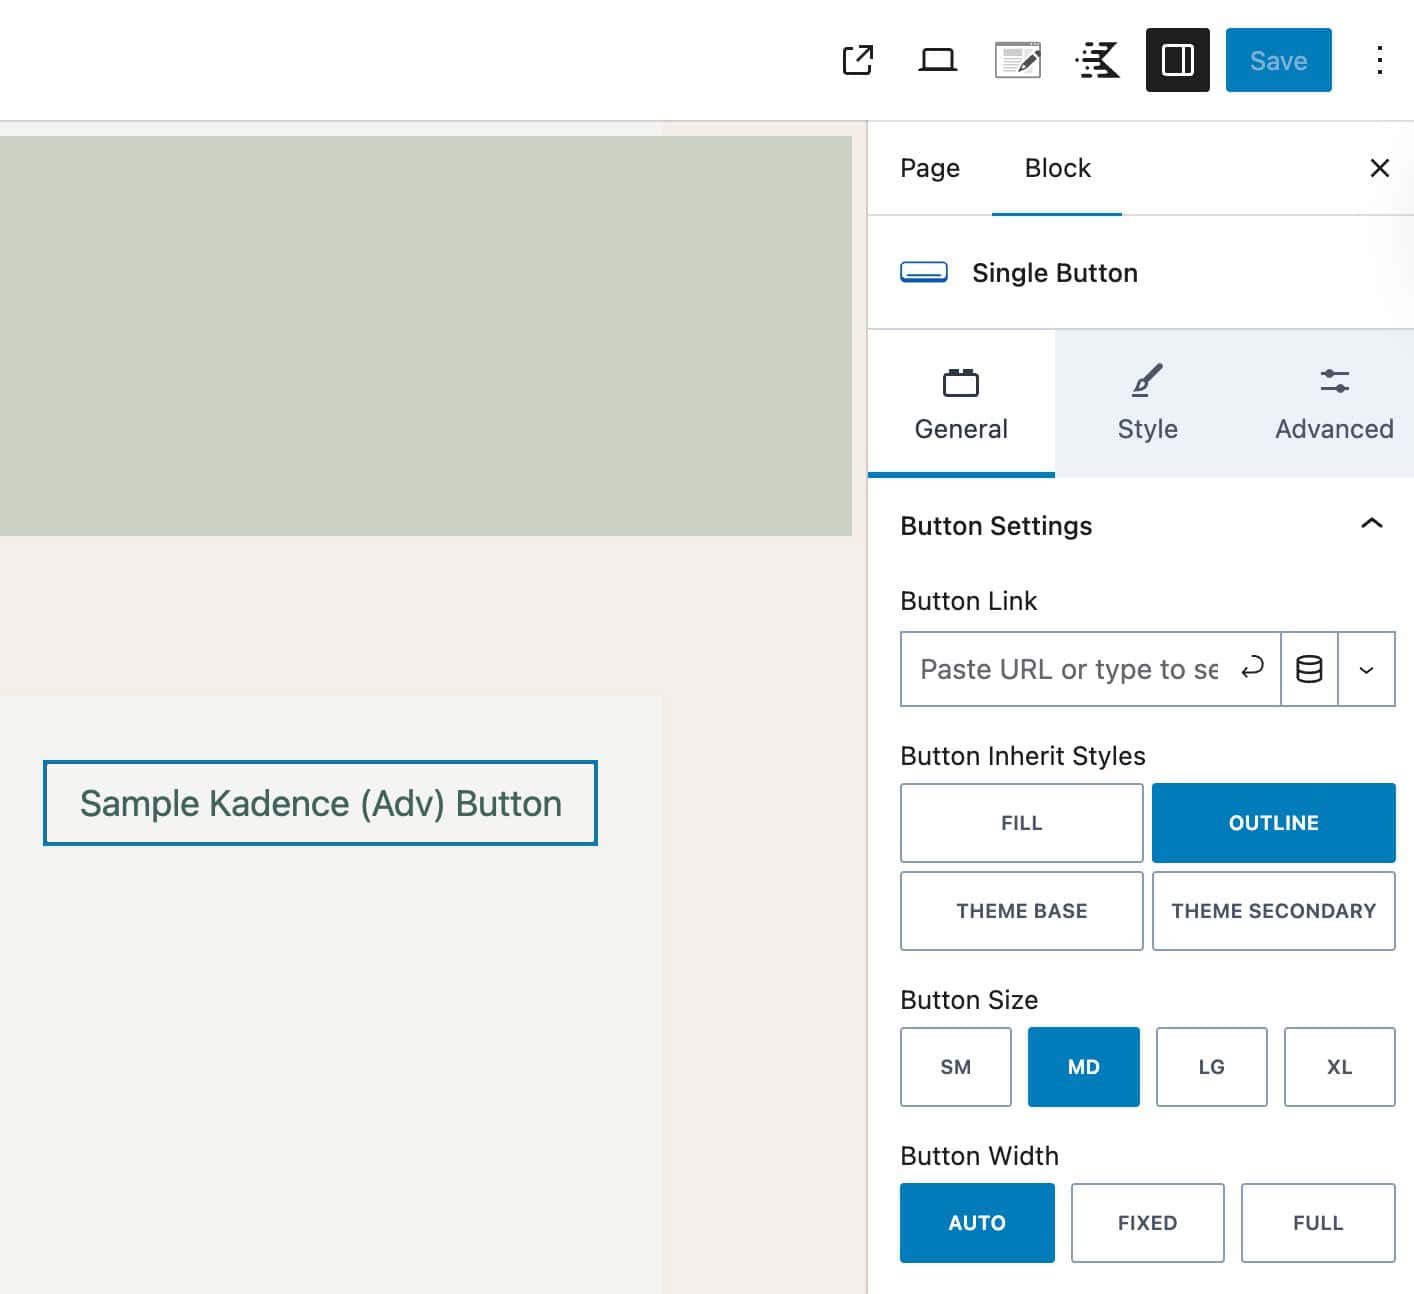Open the laptop device preview icon

pos(937,60)
